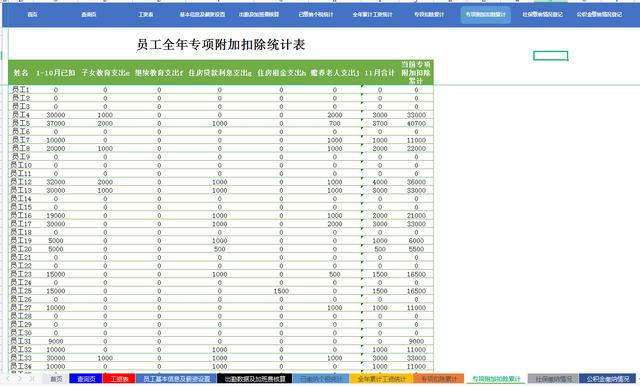Open the 查询页 button in top navigation bar

pyautogui.click(x=89, y=14)
